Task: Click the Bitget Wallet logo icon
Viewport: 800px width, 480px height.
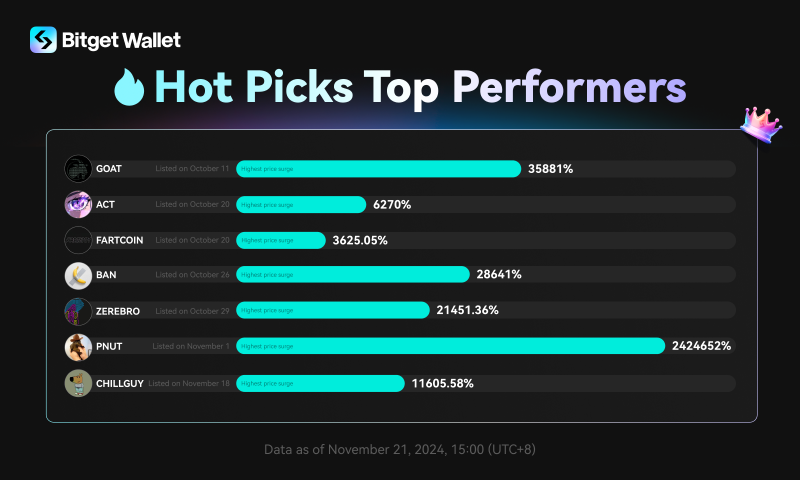Action: [x=43, y=40]
